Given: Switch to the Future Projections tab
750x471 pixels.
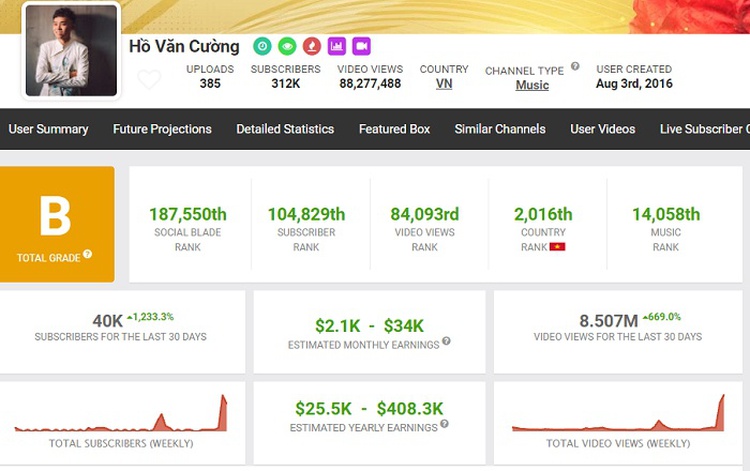Looking at the screenshot, I should point(162,129).
